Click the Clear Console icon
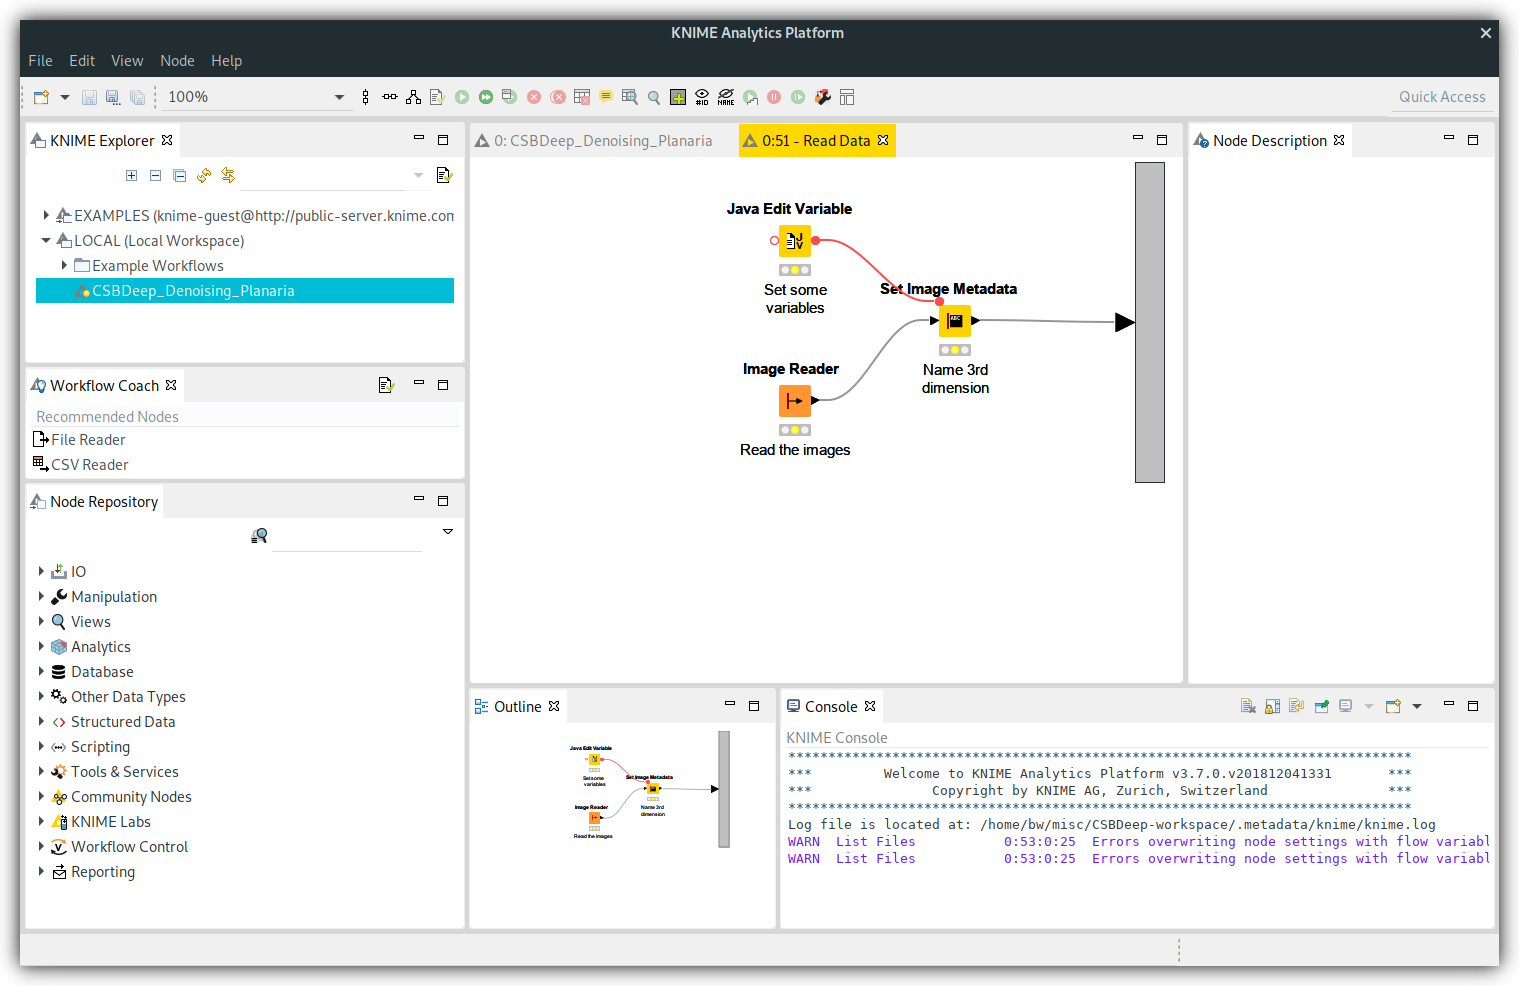 tap(1248, 706)
